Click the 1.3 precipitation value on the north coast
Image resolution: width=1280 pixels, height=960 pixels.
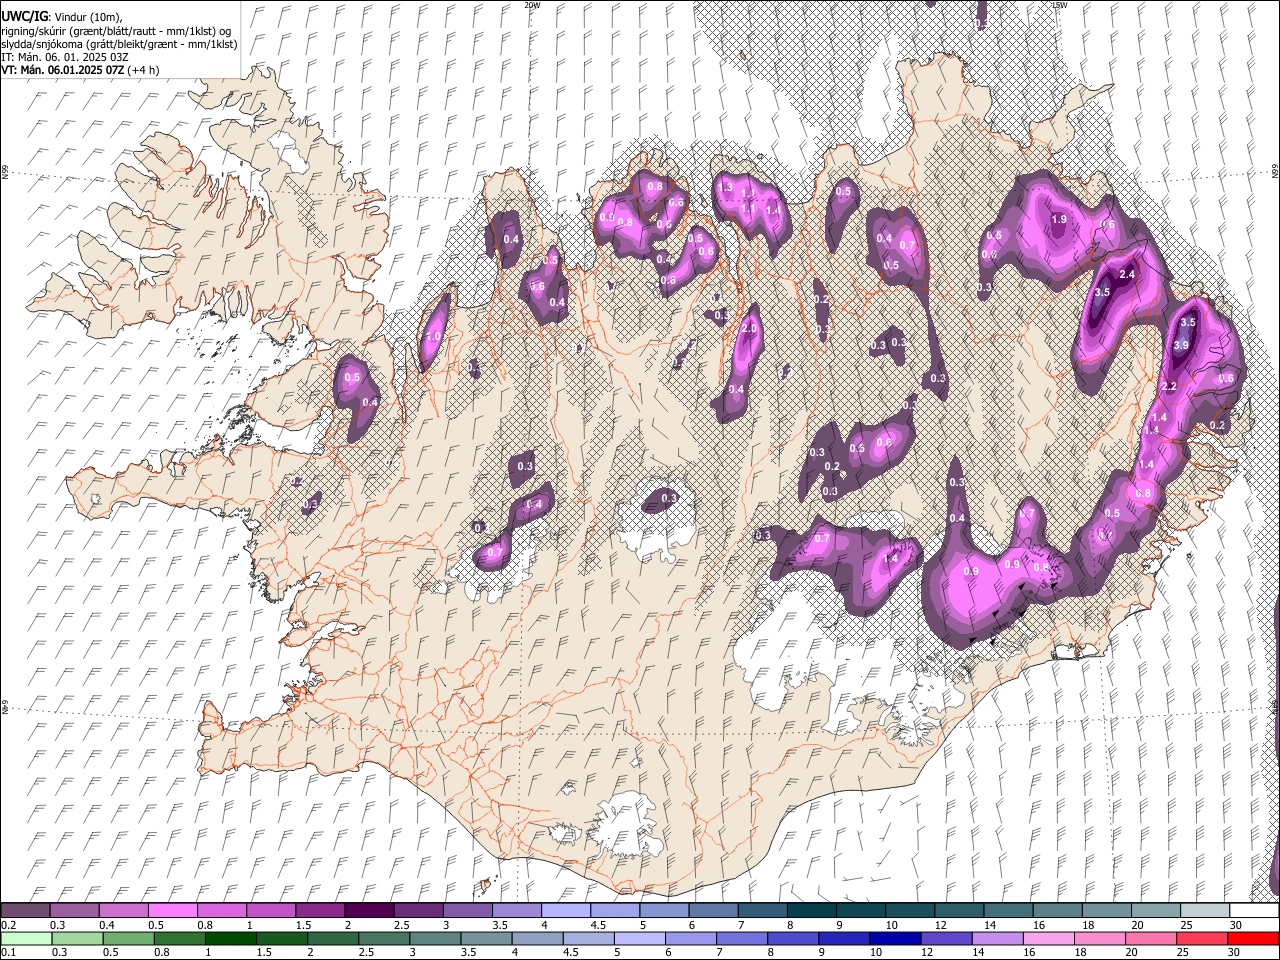click(x=726, y=187)
